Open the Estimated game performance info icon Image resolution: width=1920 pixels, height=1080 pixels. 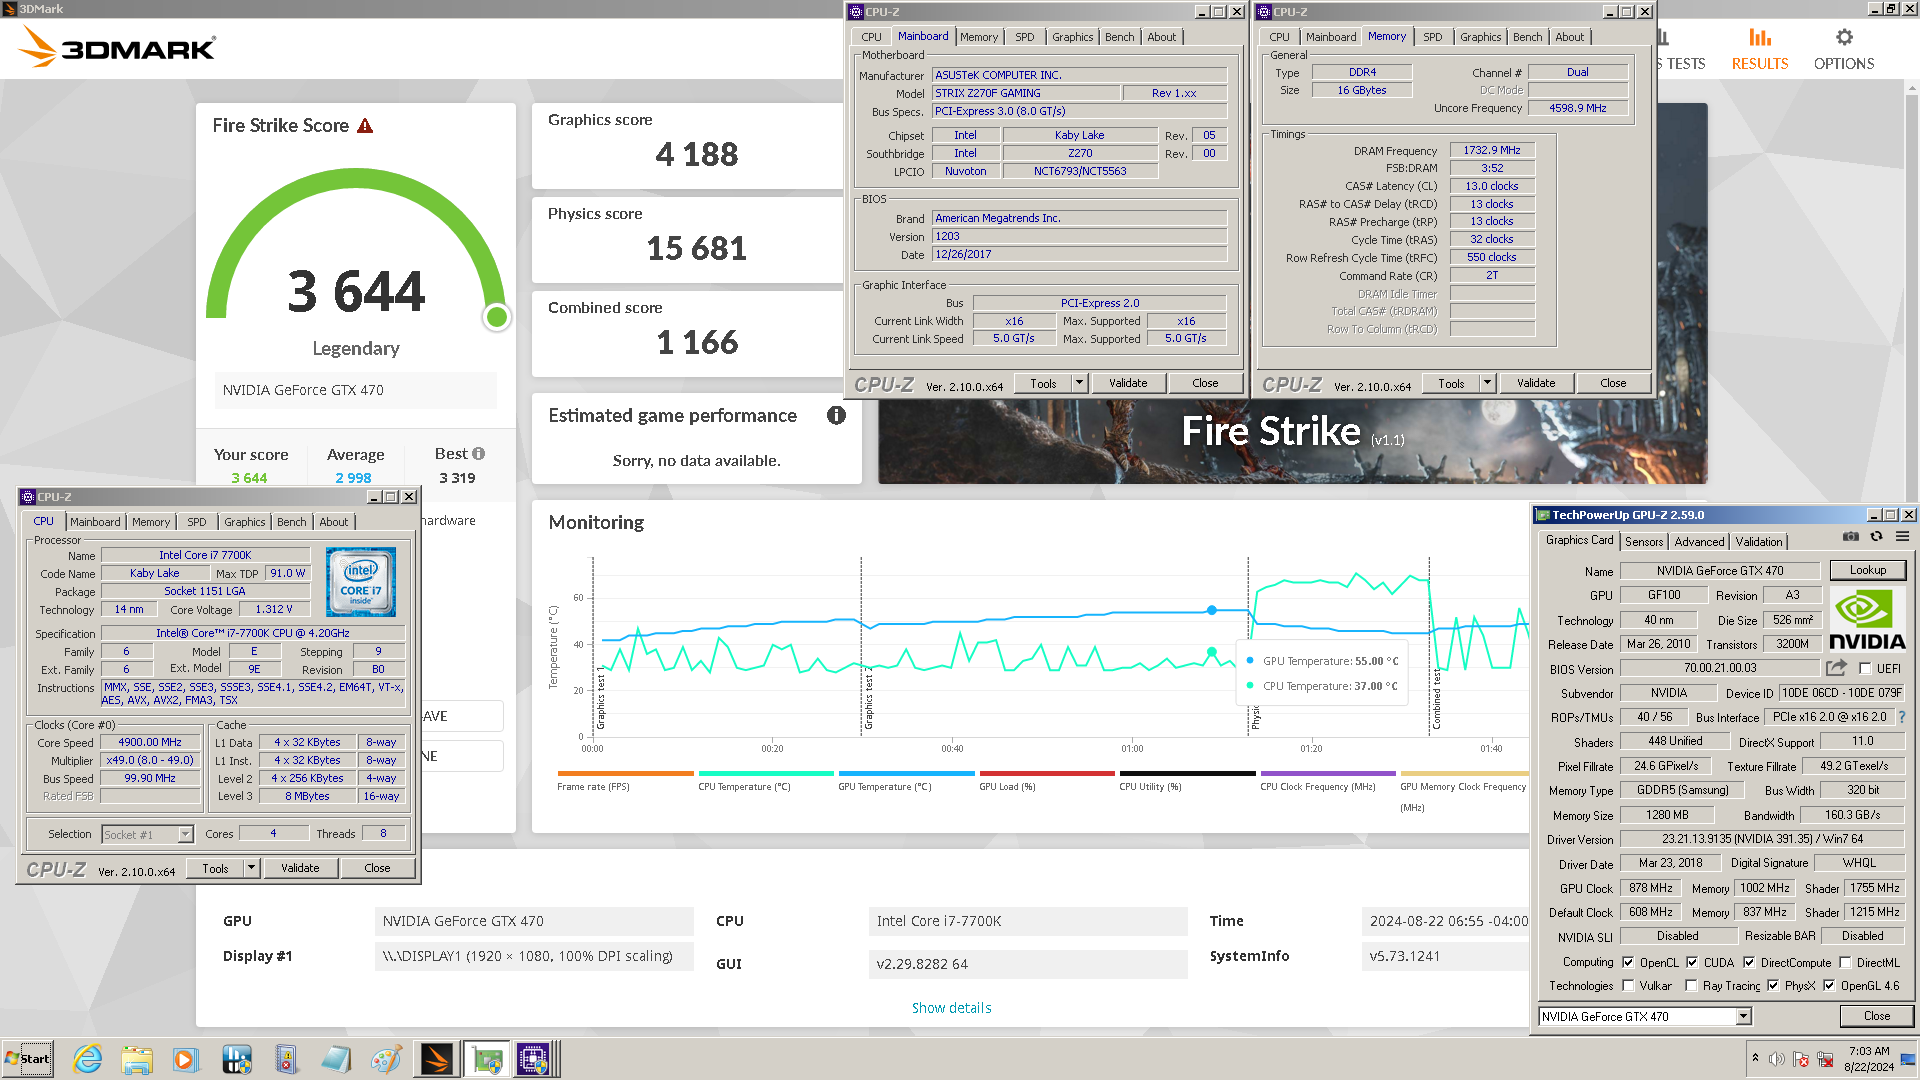[x=836, y=416]
